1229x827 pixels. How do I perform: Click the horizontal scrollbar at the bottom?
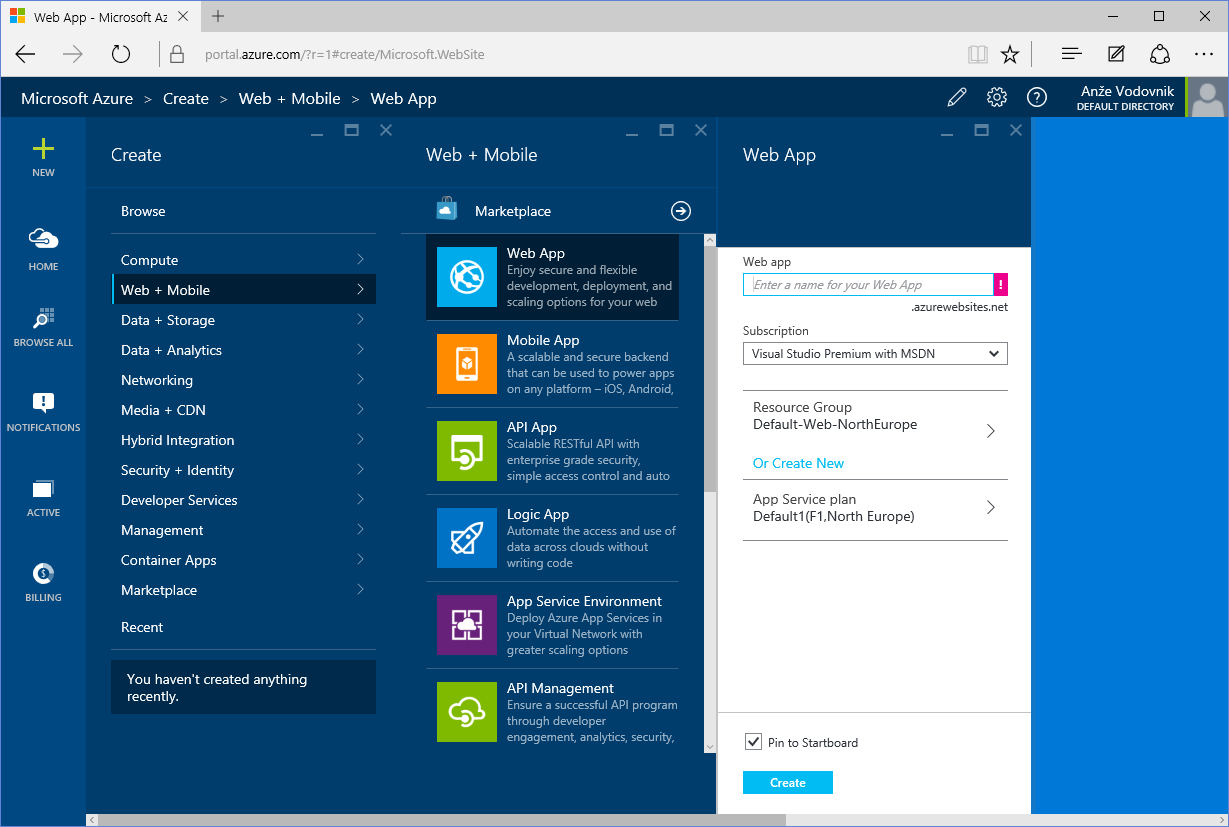pos(441,820)
